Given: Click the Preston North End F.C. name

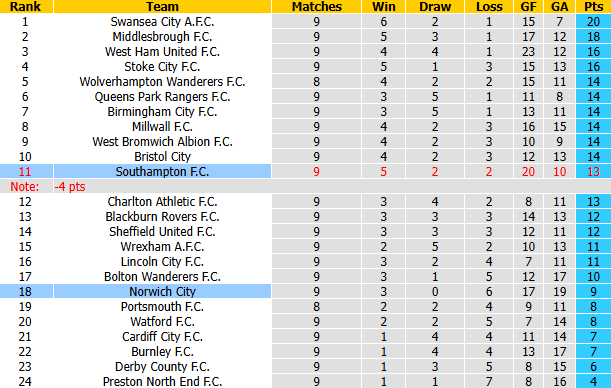Looking at the screenshot, I should point(162,381).
